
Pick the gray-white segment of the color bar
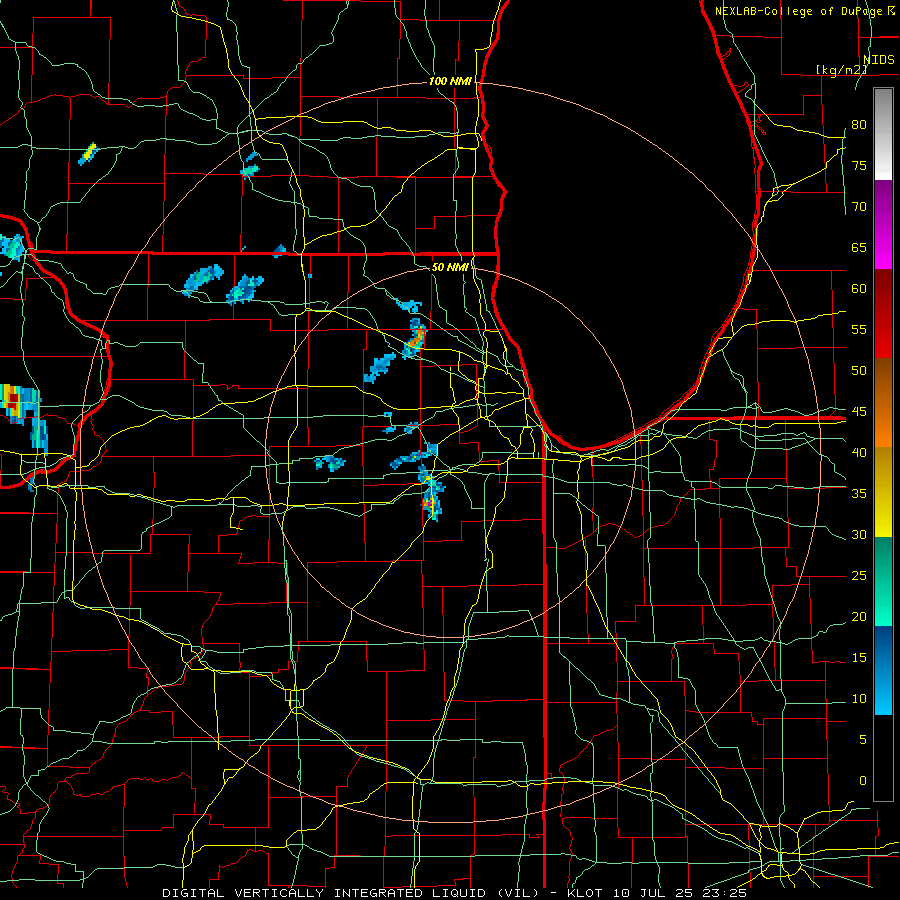[883, 134]
